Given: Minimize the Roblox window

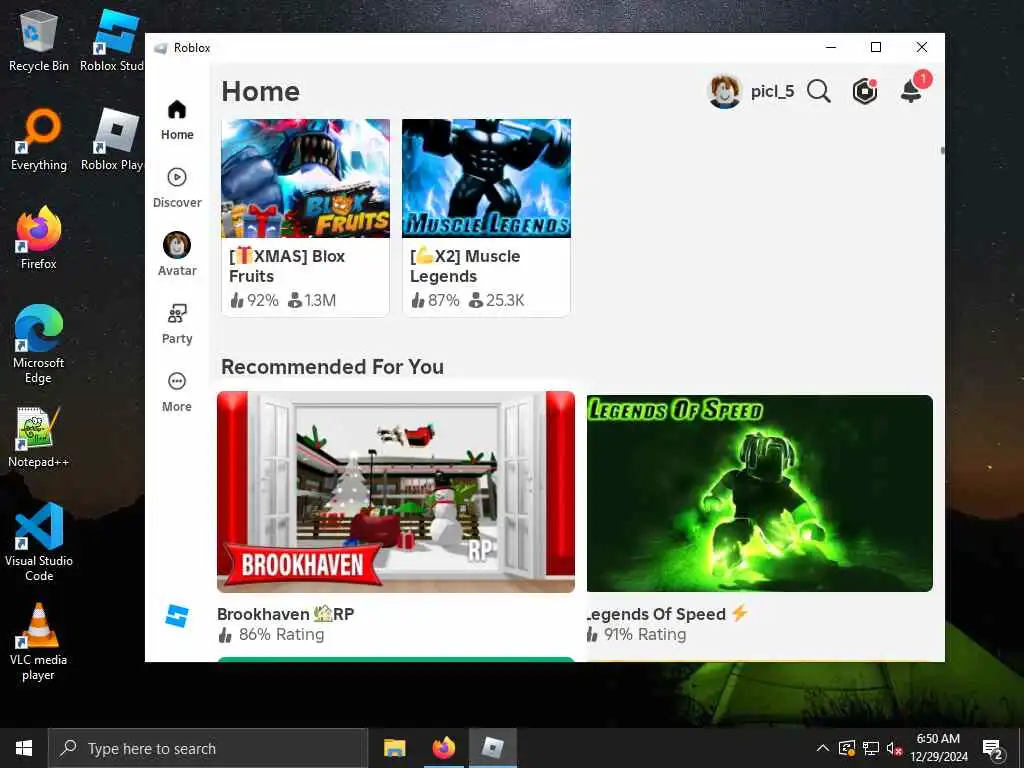Looking at the screenshot, I should click(x=831, y=47).
